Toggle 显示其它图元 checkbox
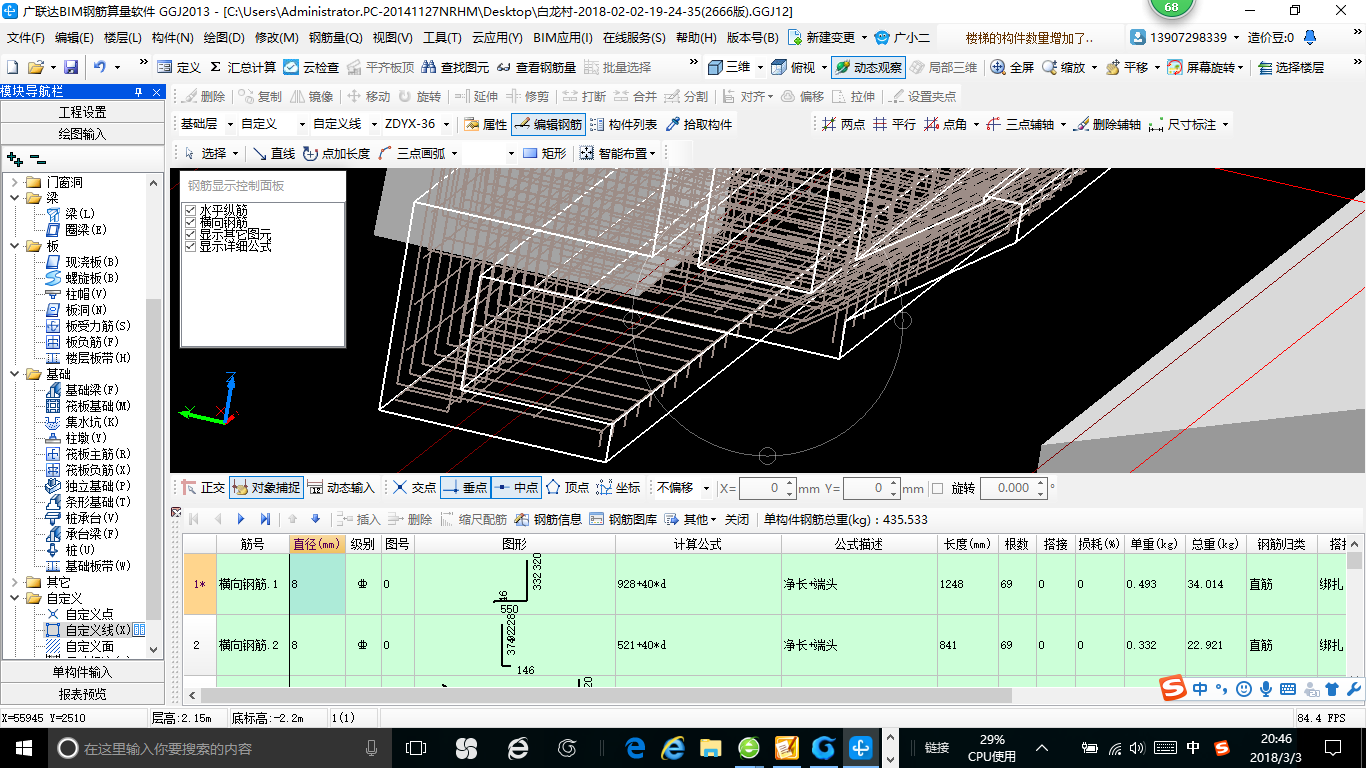The image size is (1366, 768). [x=190, y=234]
